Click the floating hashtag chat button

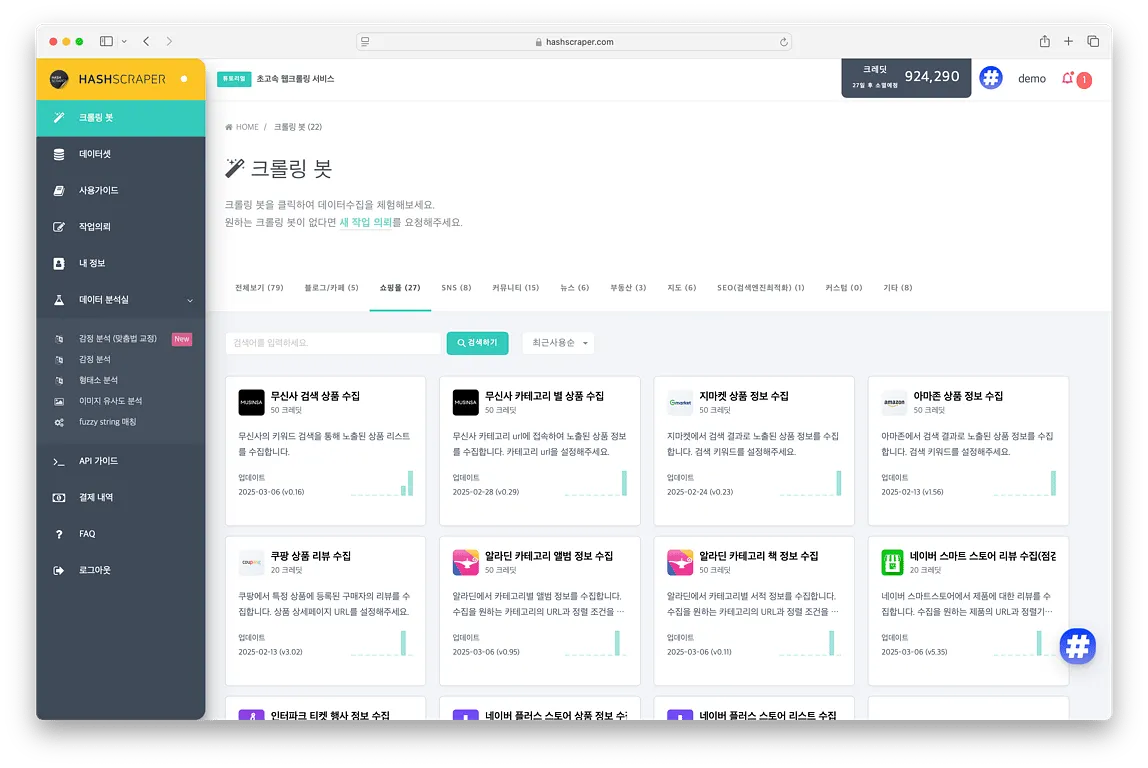(1077, 646)
